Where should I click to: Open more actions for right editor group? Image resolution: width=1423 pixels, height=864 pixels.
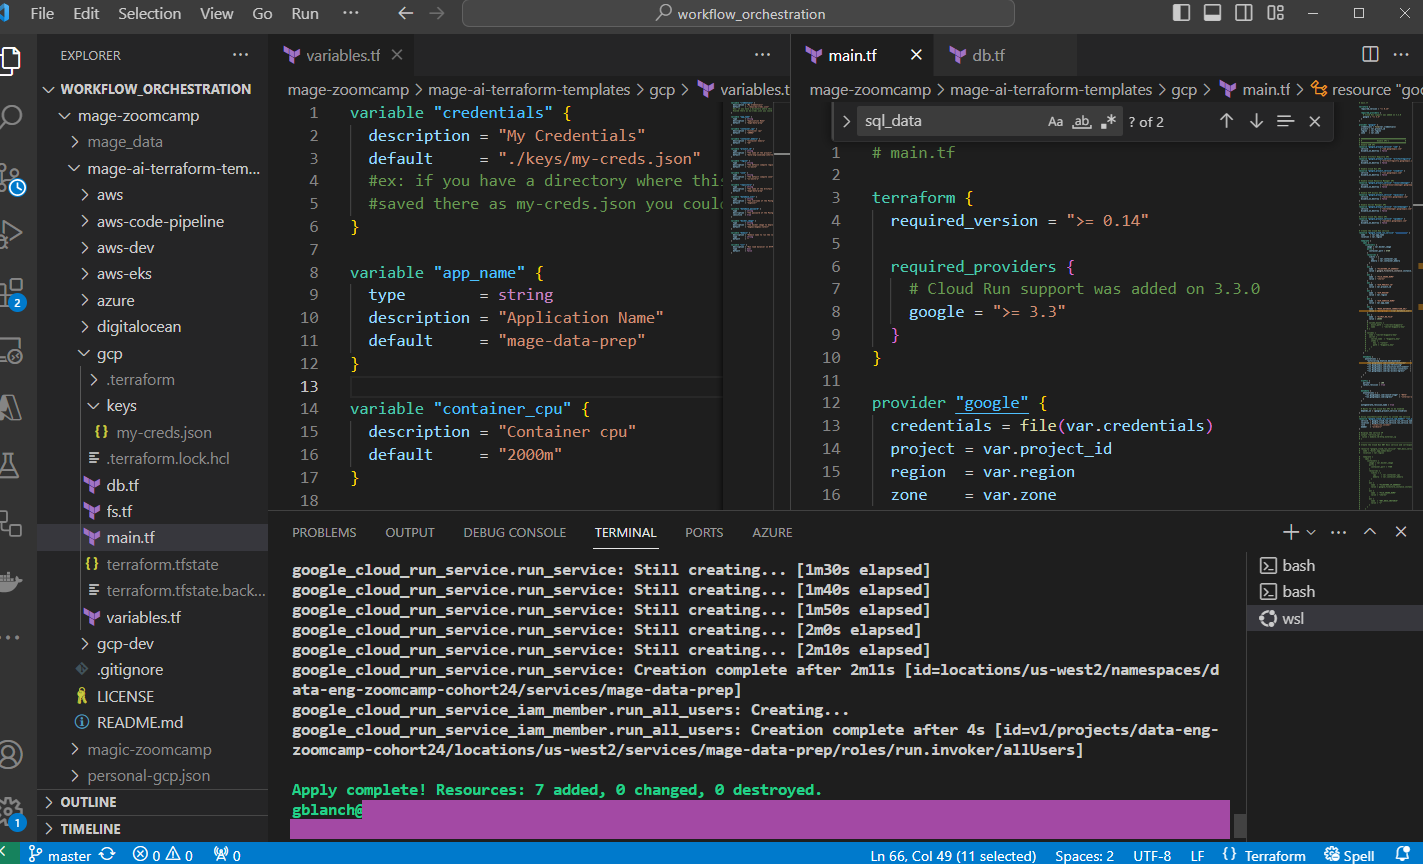point(1401,54)
